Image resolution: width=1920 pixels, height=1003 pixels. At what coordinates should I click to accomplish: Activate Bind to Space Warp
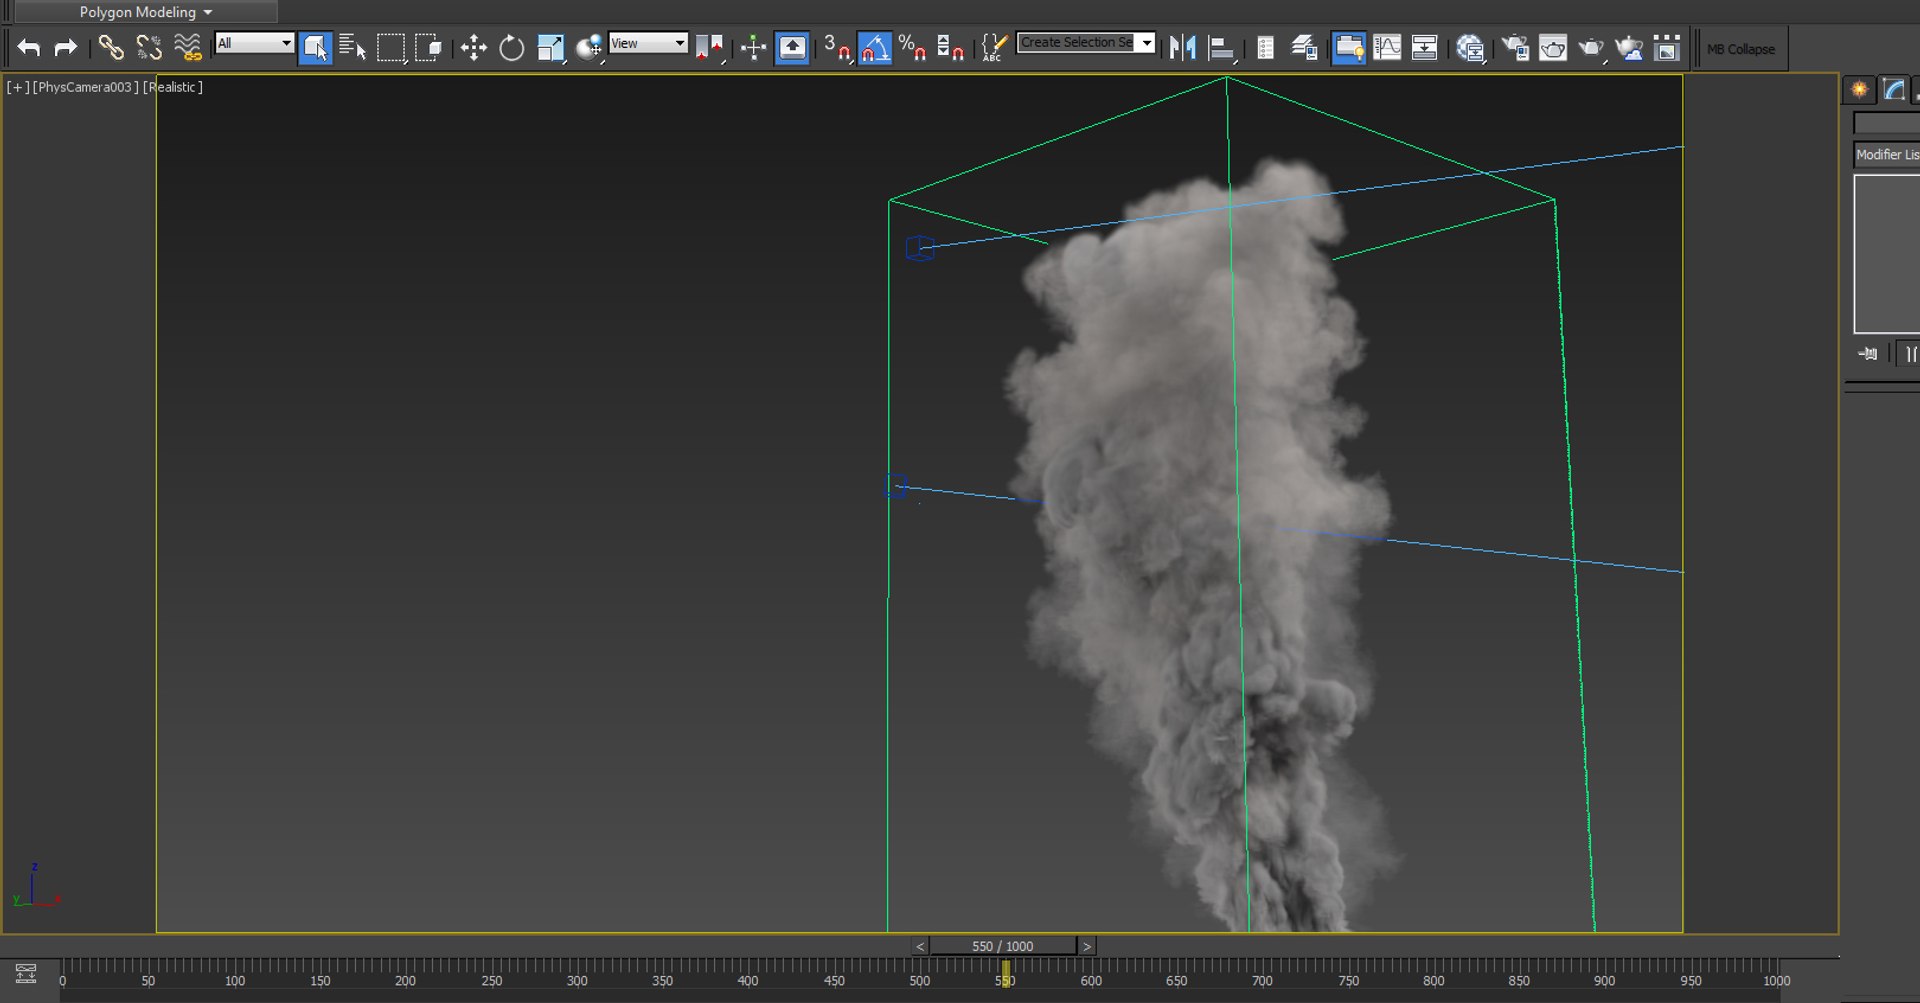coord(187,48)
